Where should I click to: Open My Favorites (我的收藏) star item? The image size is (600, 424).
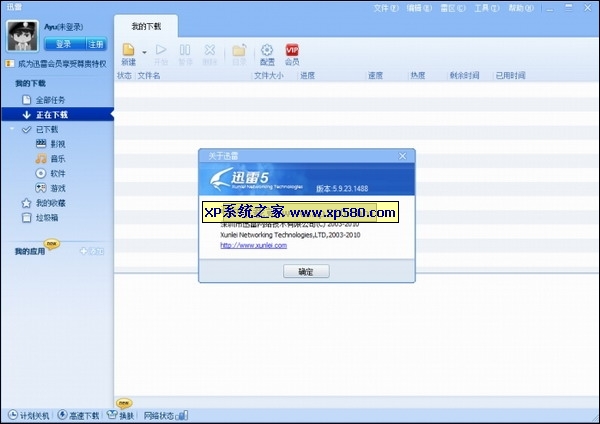tap(27, 203)
